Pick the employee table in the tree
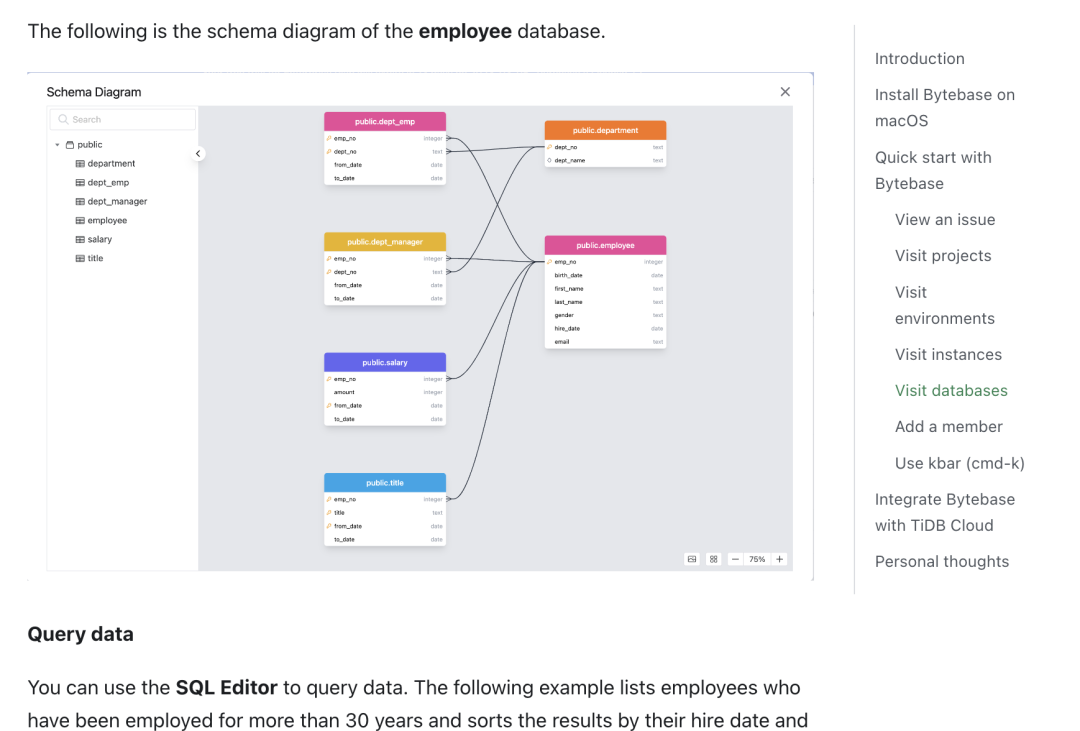The image size is (1080, 731). (101, 220)
